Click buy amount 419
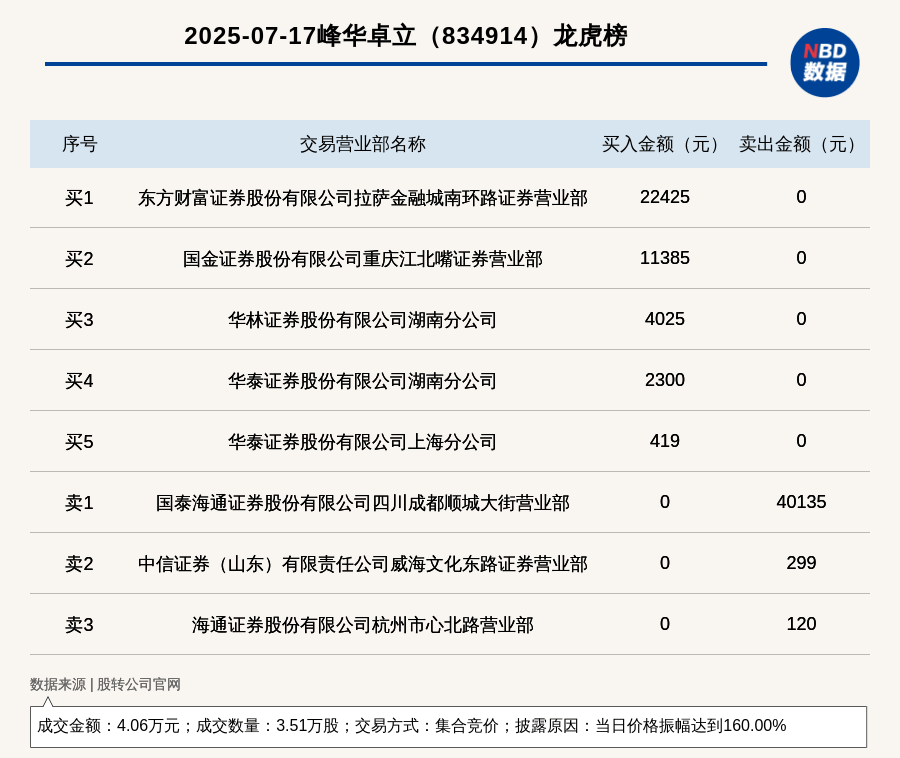Image resolution: width=900 pixels, height=758 pixels. click(x=665, y=441)
